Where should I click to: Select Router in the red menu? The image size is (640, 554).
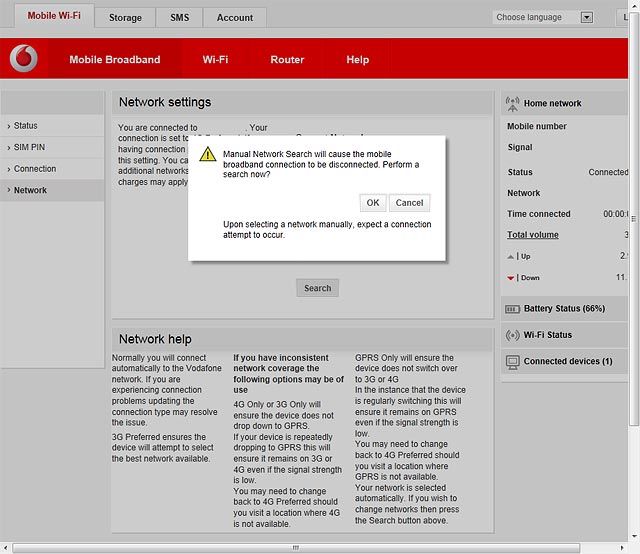pyautogui.click(x=287, y=60)
